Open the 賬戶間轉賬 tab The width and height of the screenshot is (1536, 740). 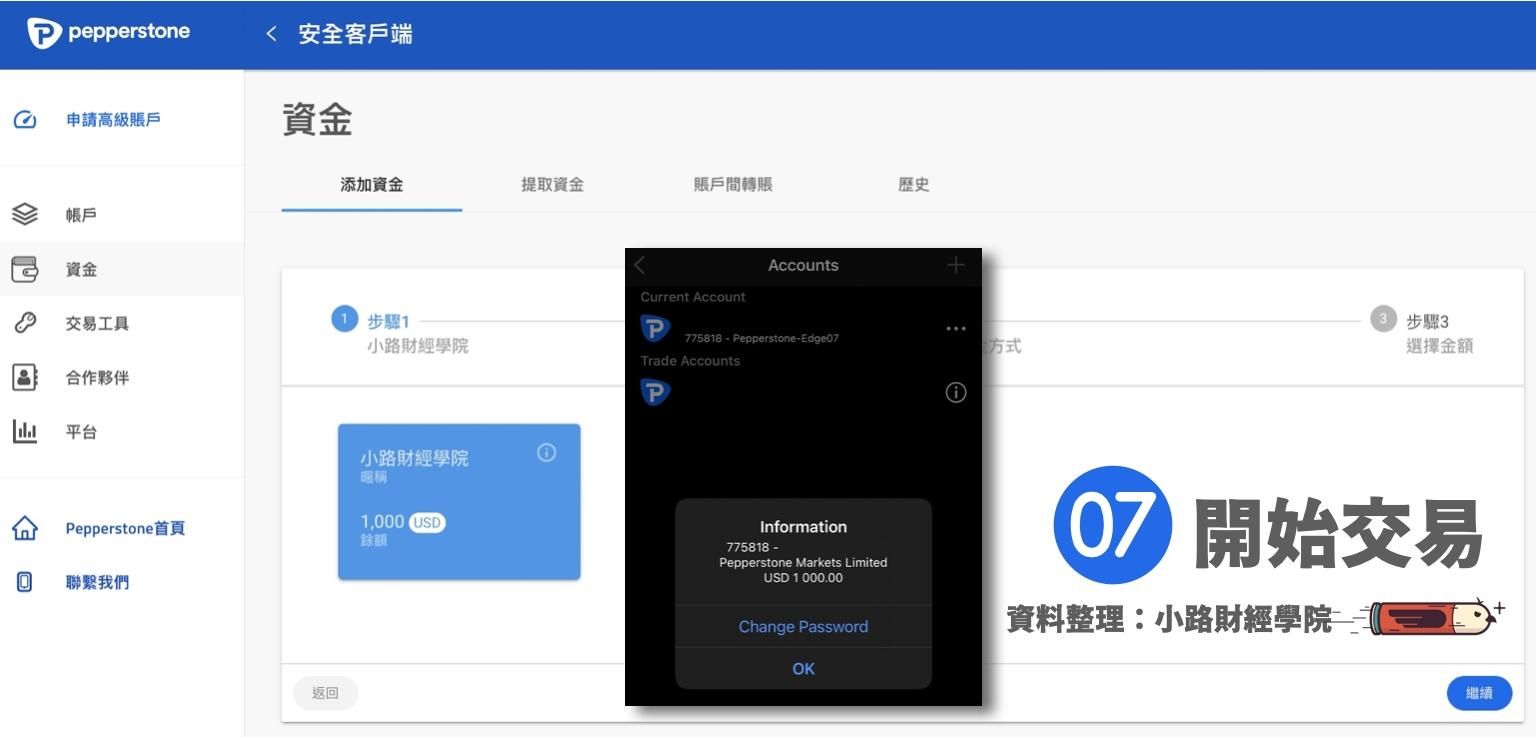pyautogui.click(x=732, y=184)
